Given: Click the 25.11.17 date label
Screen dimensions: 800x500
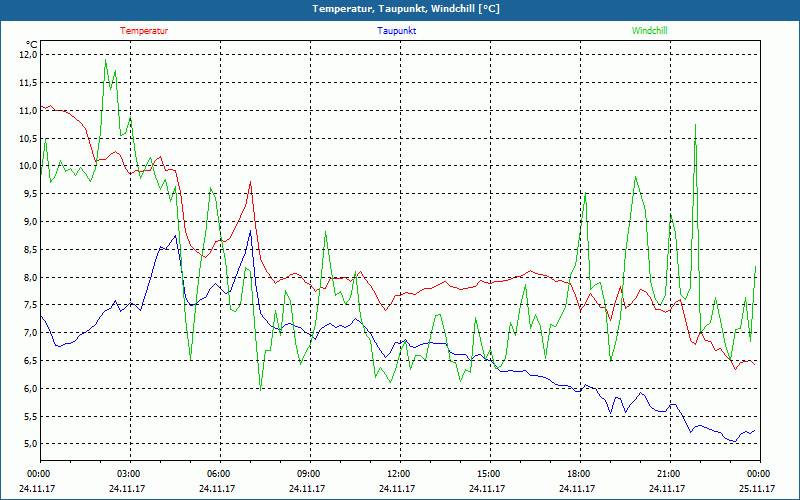Looking at the screenshot, I should pos(757,488).
